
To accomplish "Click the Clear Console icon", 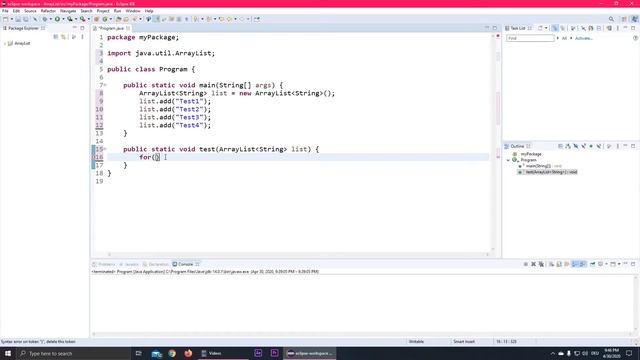I will [551, 264].
